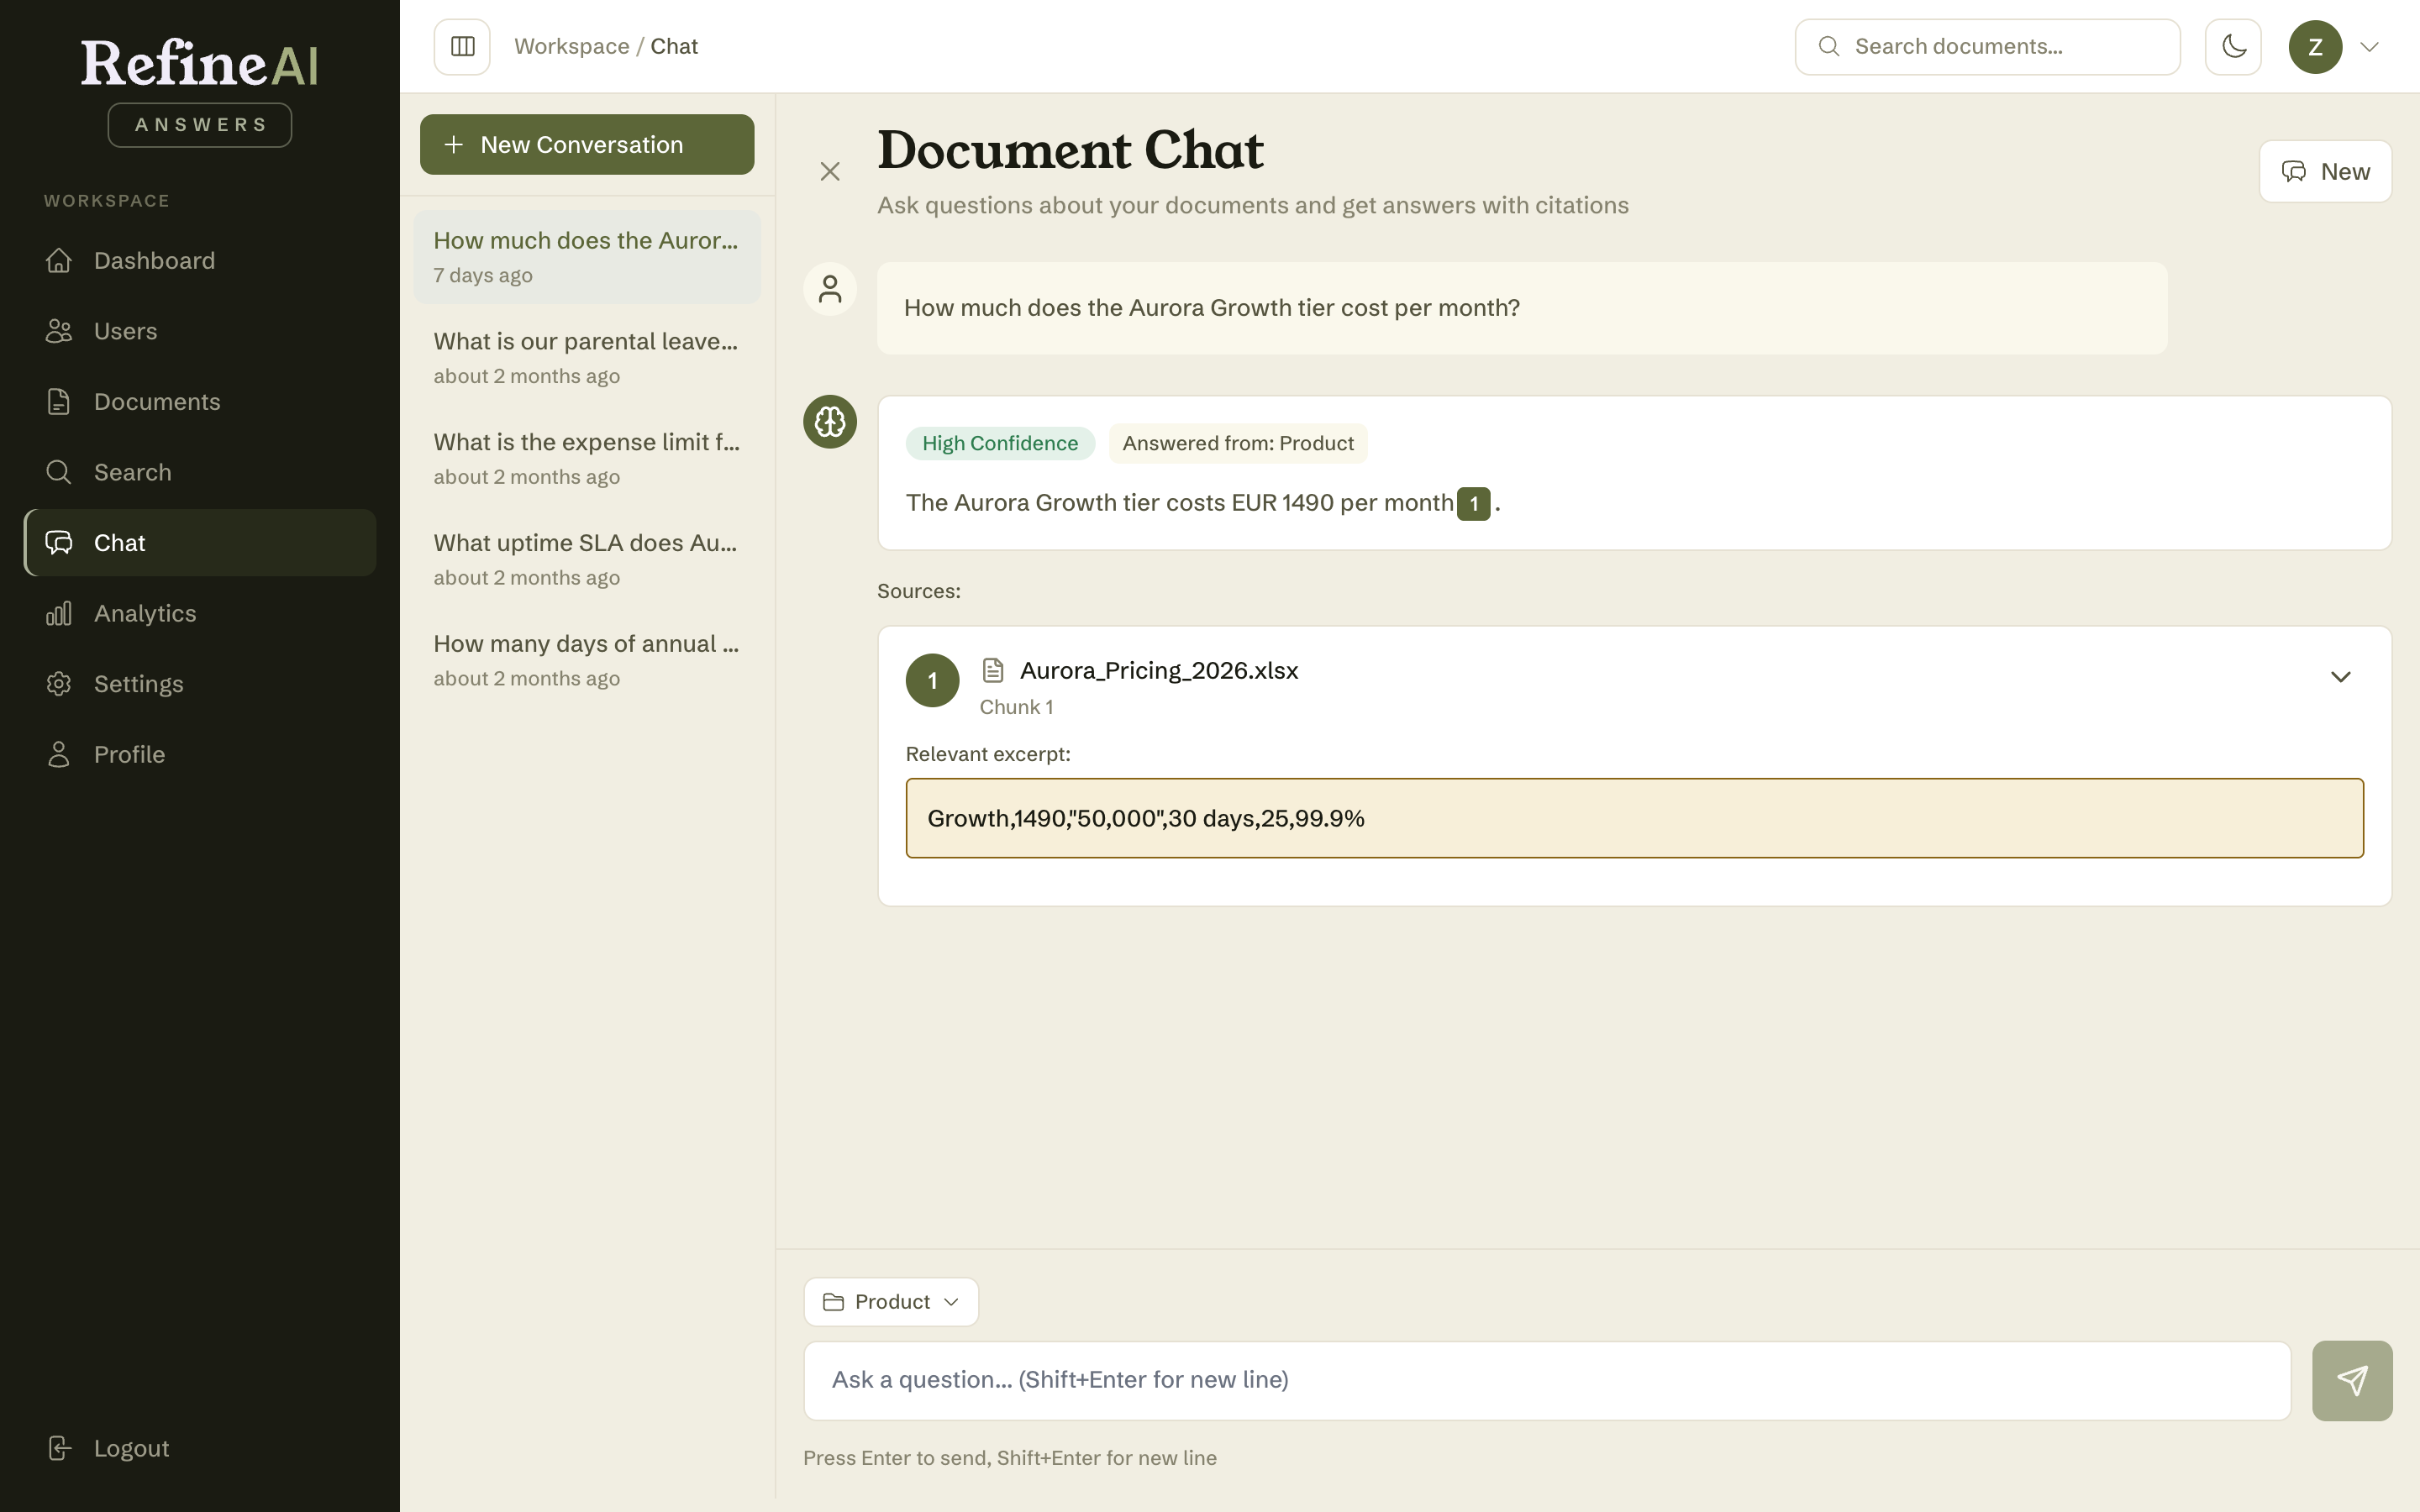Click the AI brain avatar icon
2420x1512 pixels.
(830, 422)
